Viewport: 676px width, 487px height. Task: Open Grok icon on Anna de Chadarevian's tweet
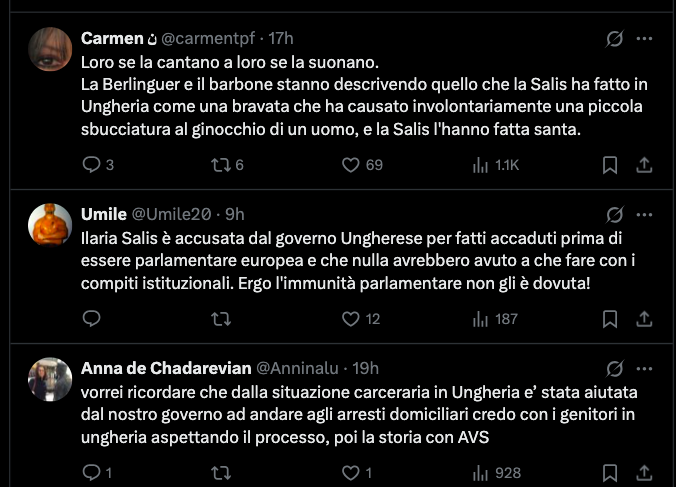coord(615,369)
